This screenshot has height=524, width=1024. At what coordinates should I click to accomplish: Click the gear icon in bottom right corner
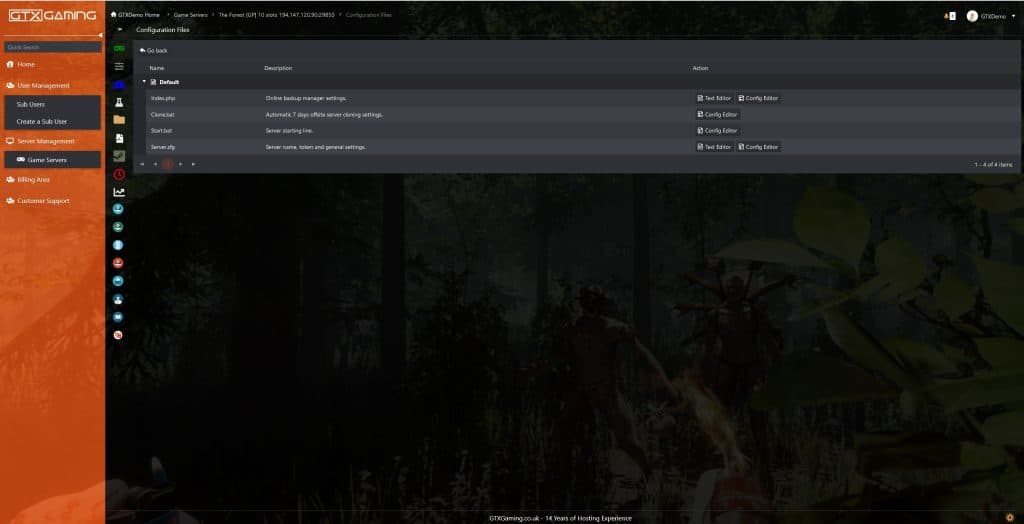point(1009,516)
